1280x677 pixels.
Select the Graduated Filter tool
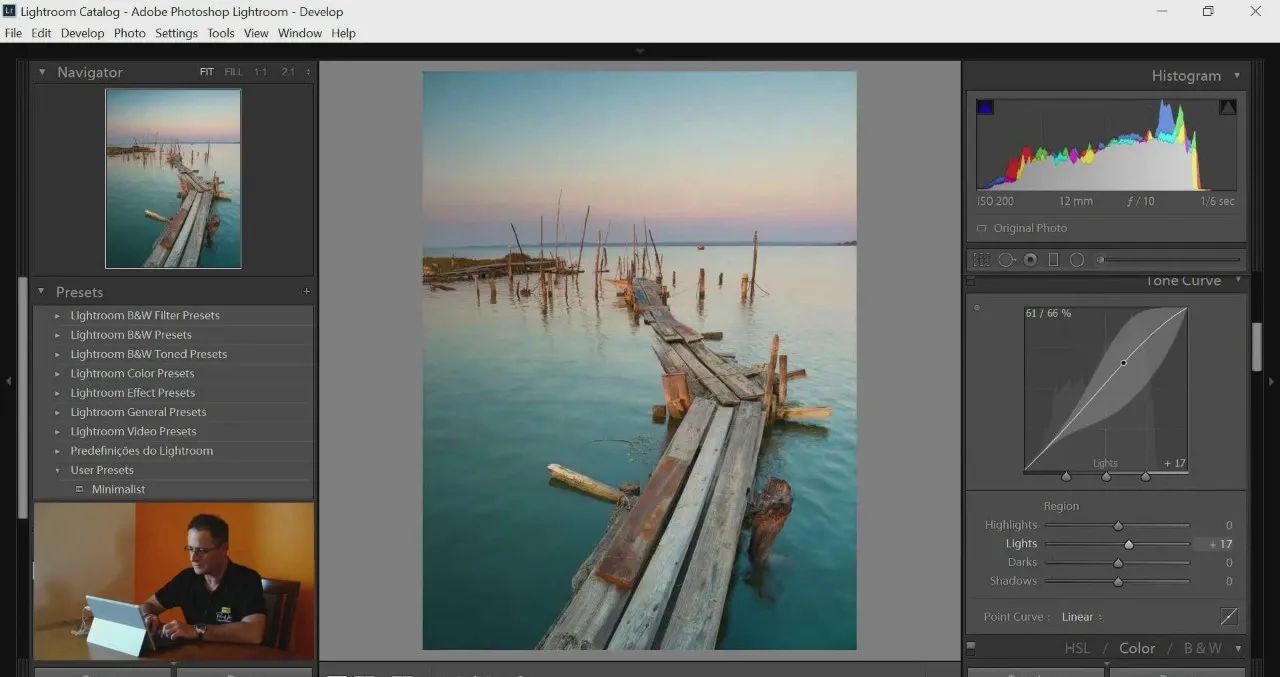click(1053, 260)
